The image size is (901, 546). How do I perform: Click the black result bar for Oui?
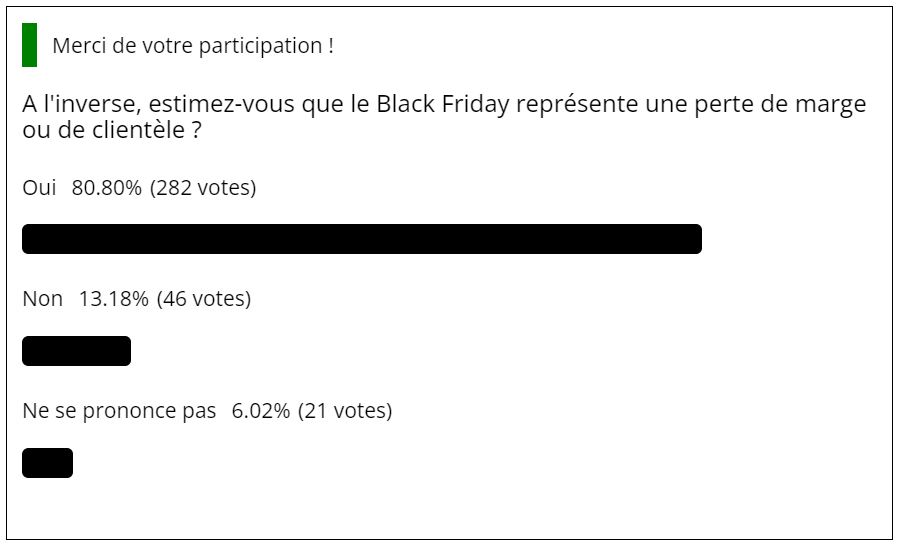(362, 239)
